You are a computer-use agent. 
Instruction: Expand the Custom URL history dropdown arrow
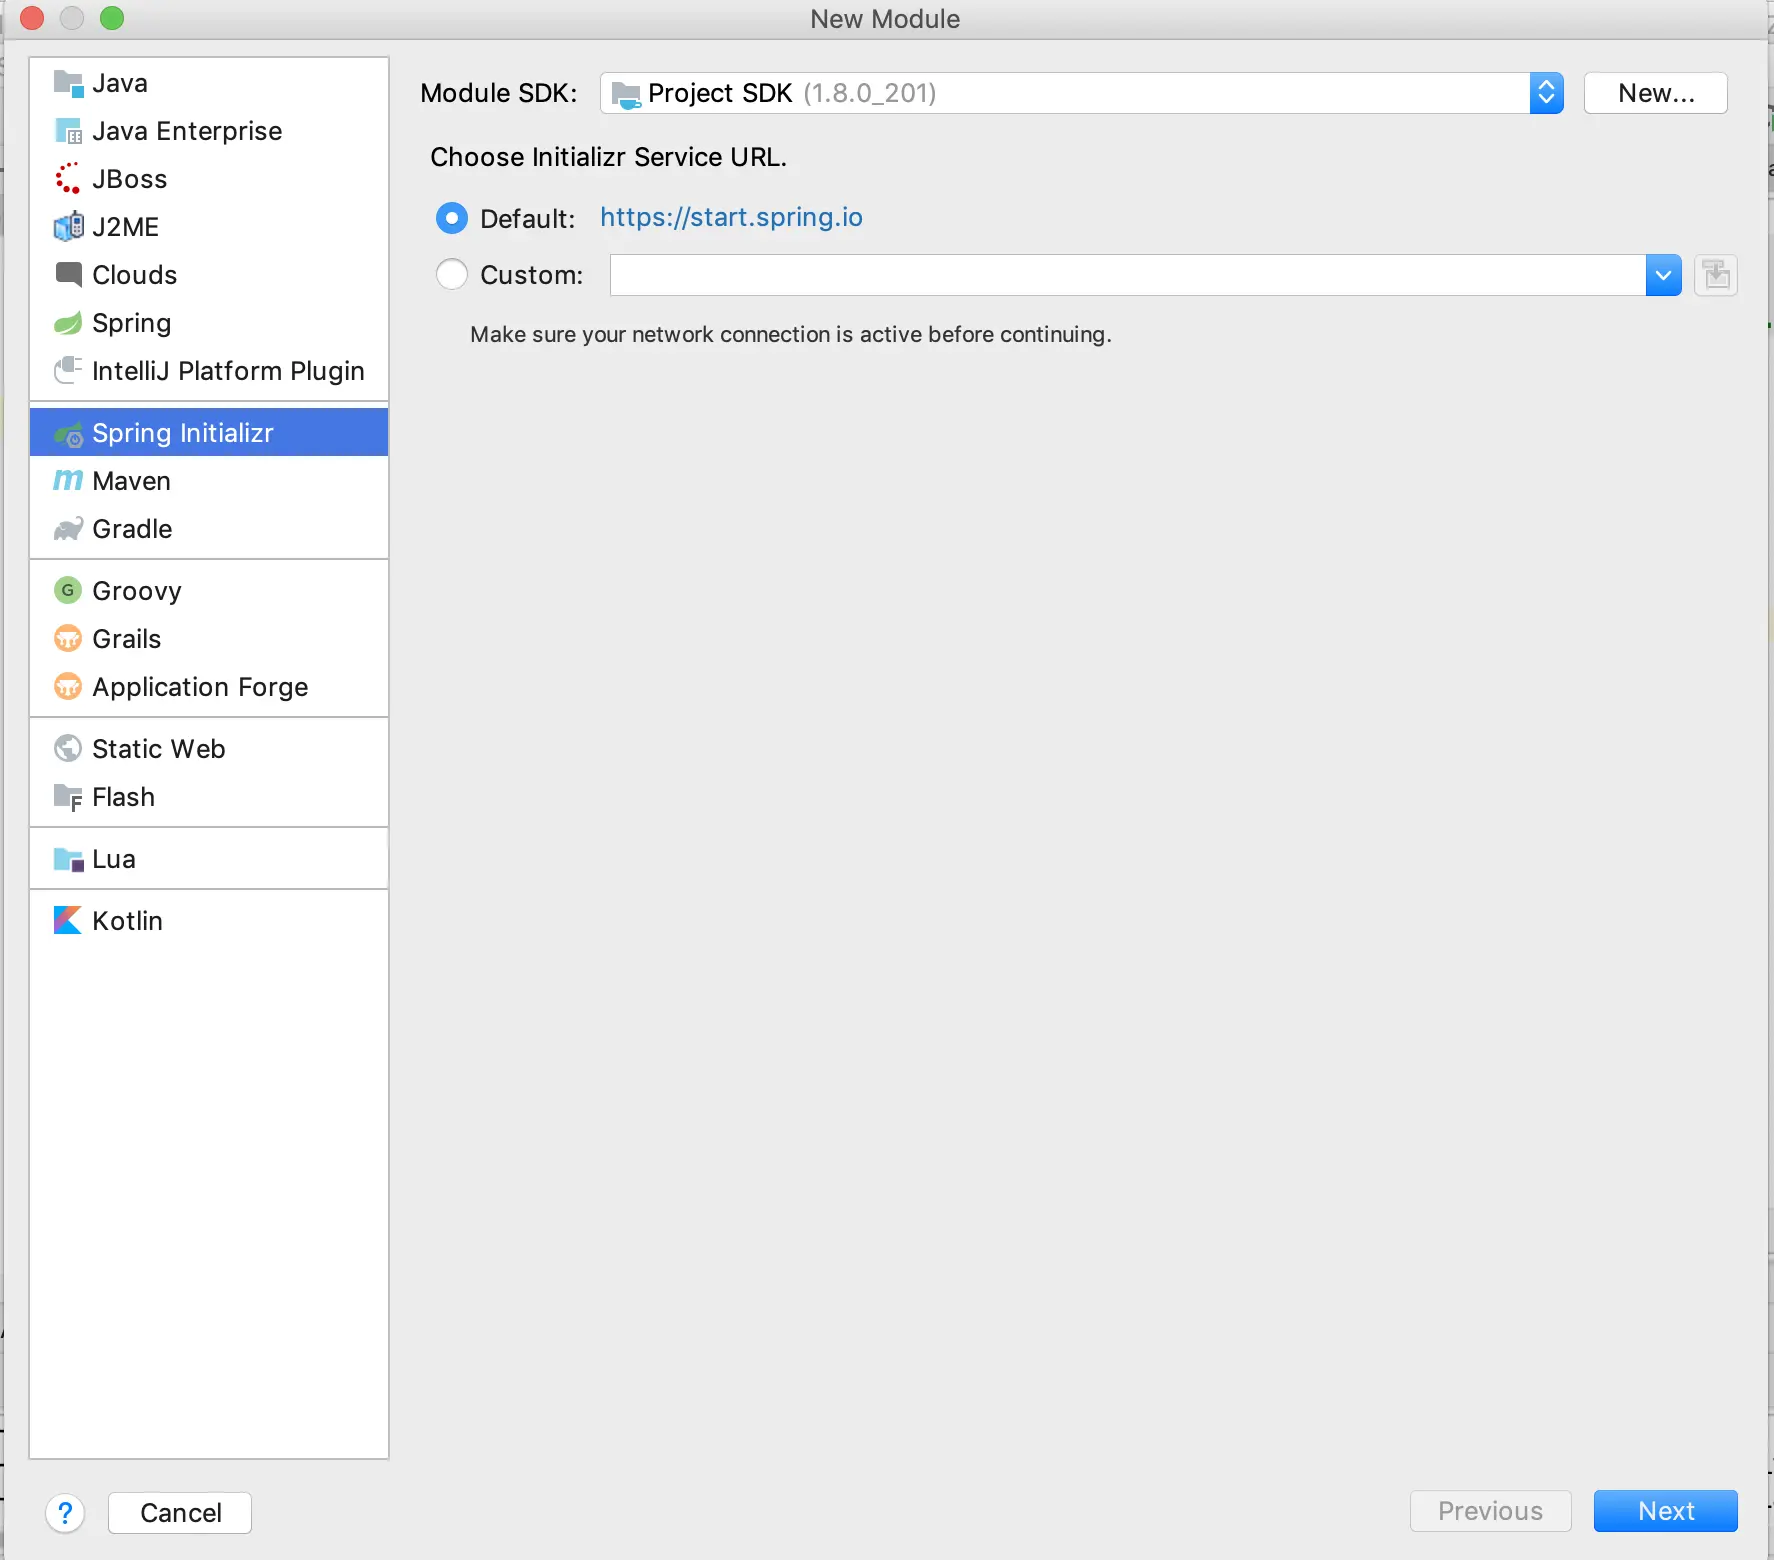tap(1664, 275)
